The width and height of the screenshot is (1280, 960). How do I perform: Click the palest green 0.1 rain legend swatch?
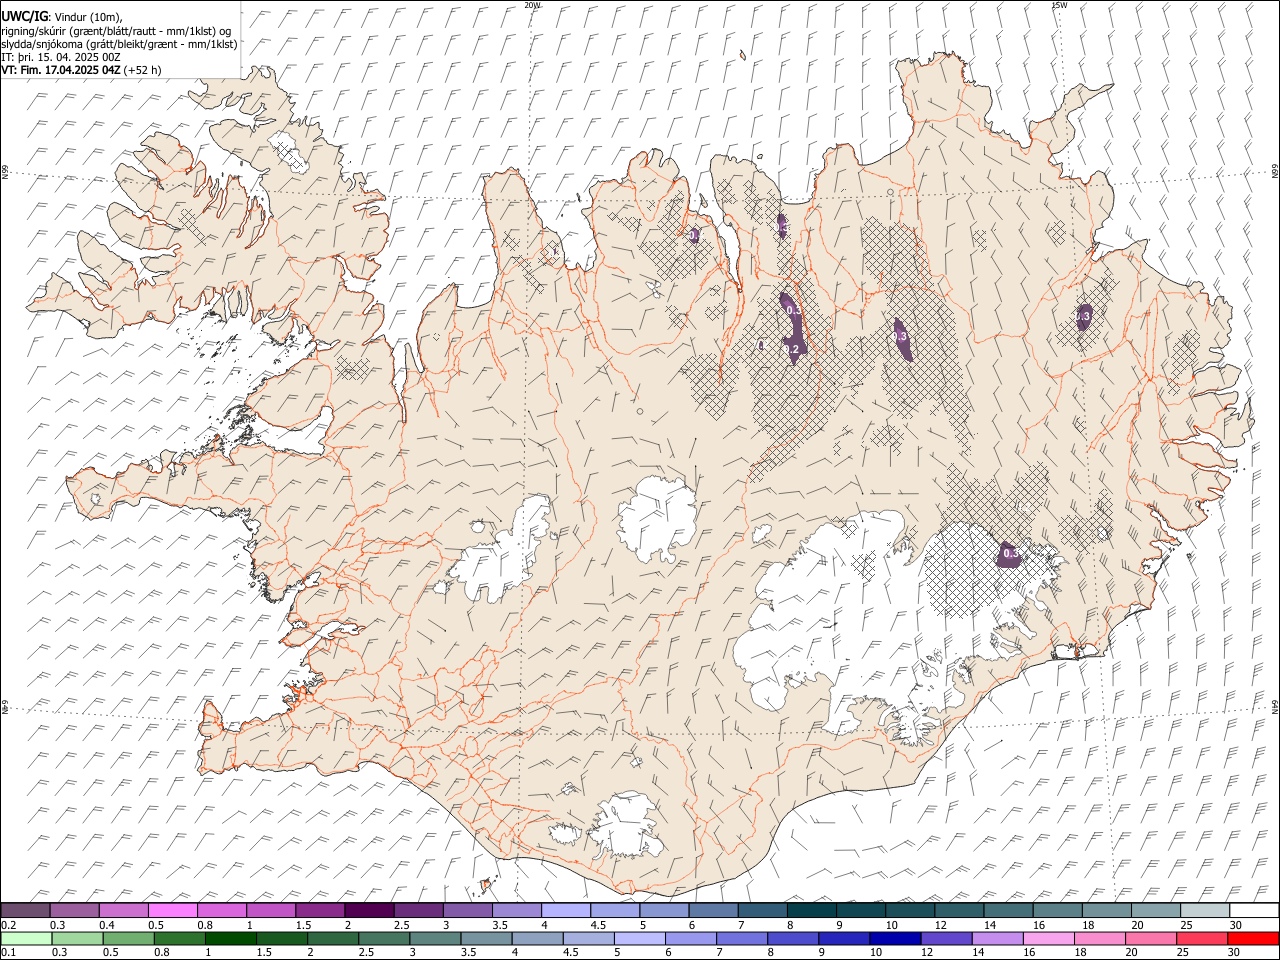point(26,938)
